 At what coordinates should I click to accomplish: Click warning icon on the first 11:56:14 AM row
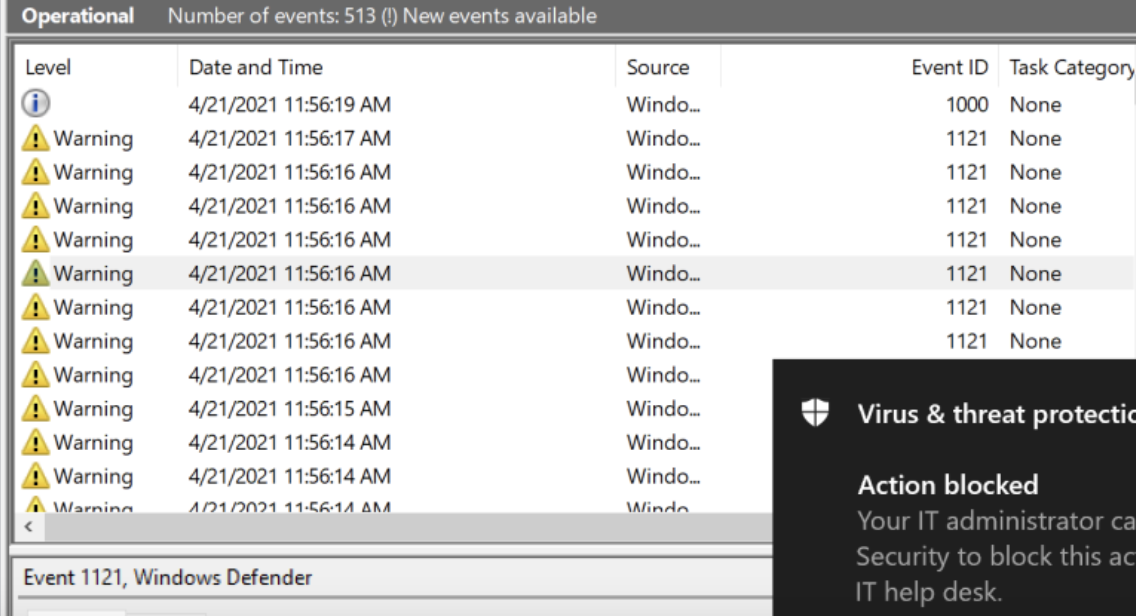(36, 443)
